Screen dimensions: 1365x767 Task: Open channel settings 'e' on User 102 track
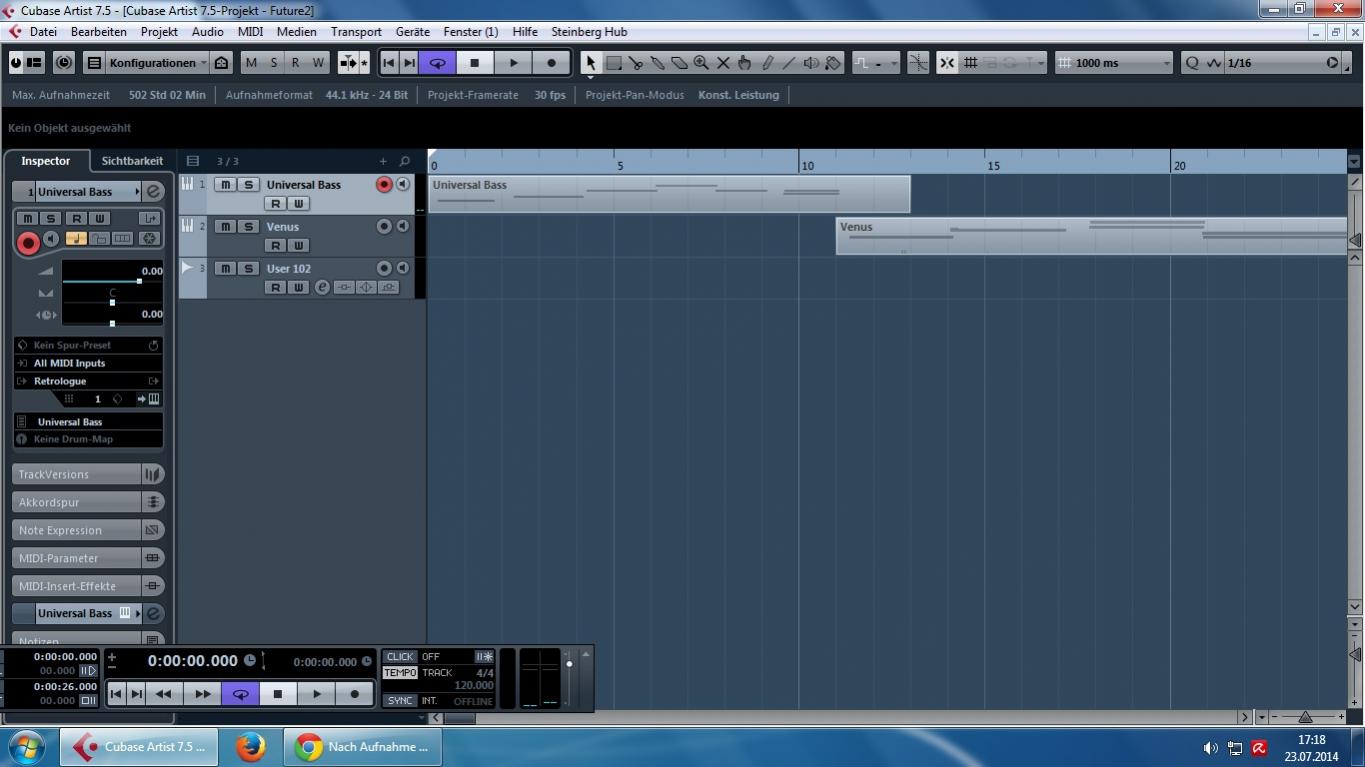point(322,287)
